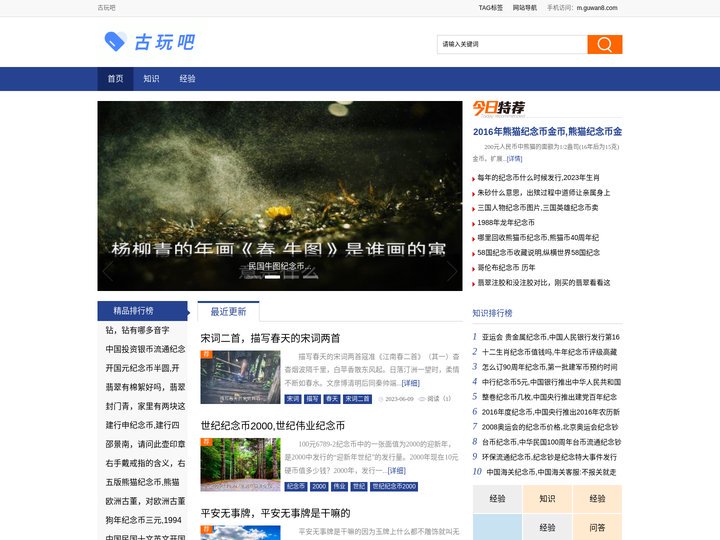Open article title 平安无事牌，平安无事牌是干嘛的
This screenshot has width=720, height=540.
point(275,513)
